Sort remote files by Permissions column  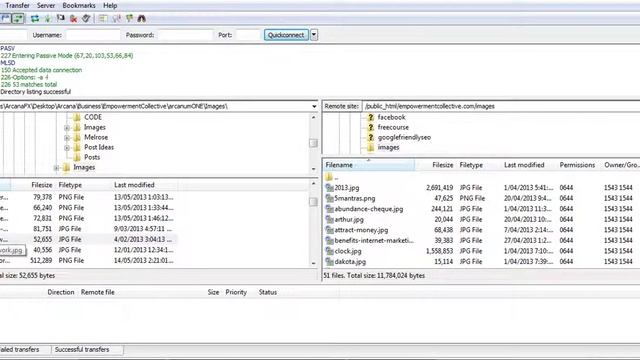[x=579, y=165]
